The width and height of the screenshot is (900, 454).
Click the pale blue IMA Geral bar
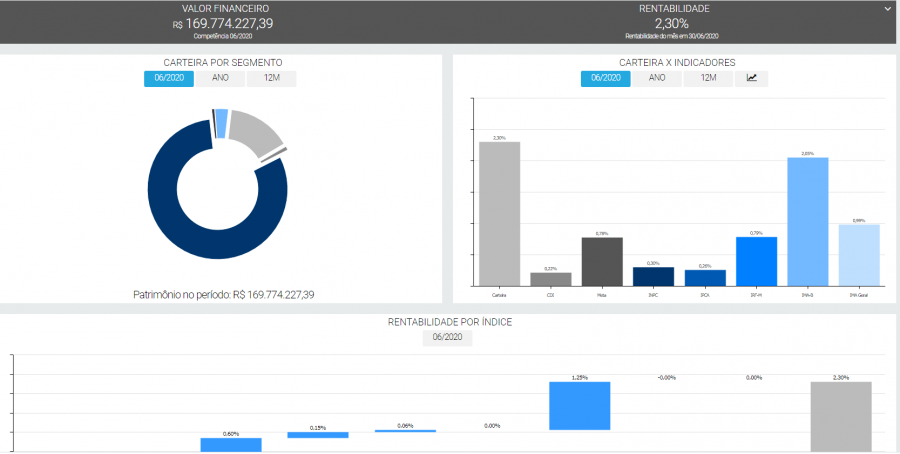coord(858,254)
